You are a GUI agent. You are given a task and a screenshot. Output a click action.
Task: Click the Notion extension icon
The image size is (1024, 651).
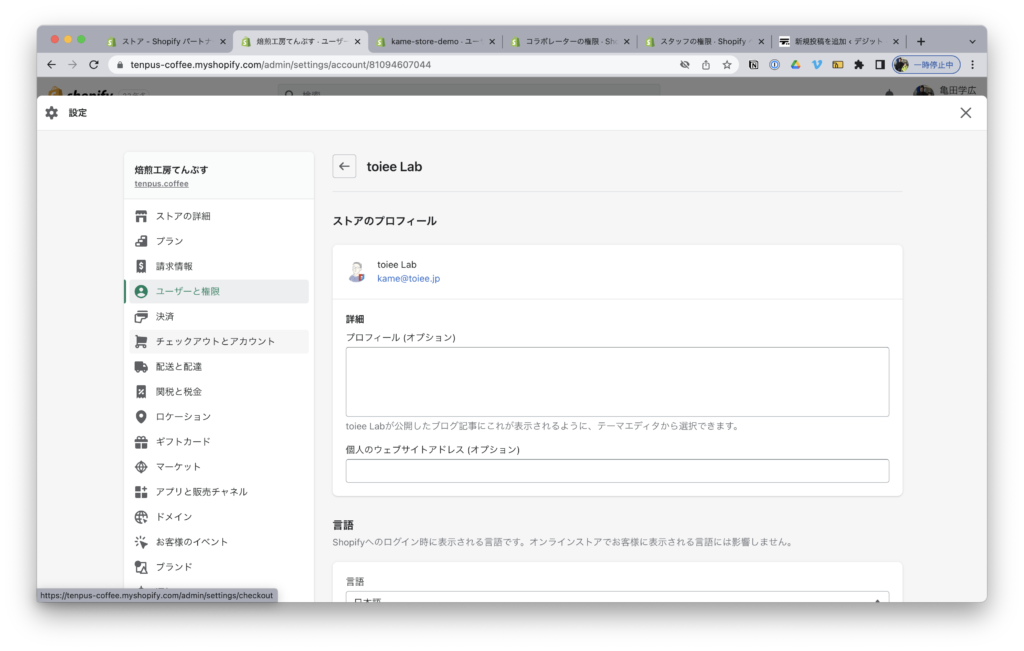pos(753,65)
